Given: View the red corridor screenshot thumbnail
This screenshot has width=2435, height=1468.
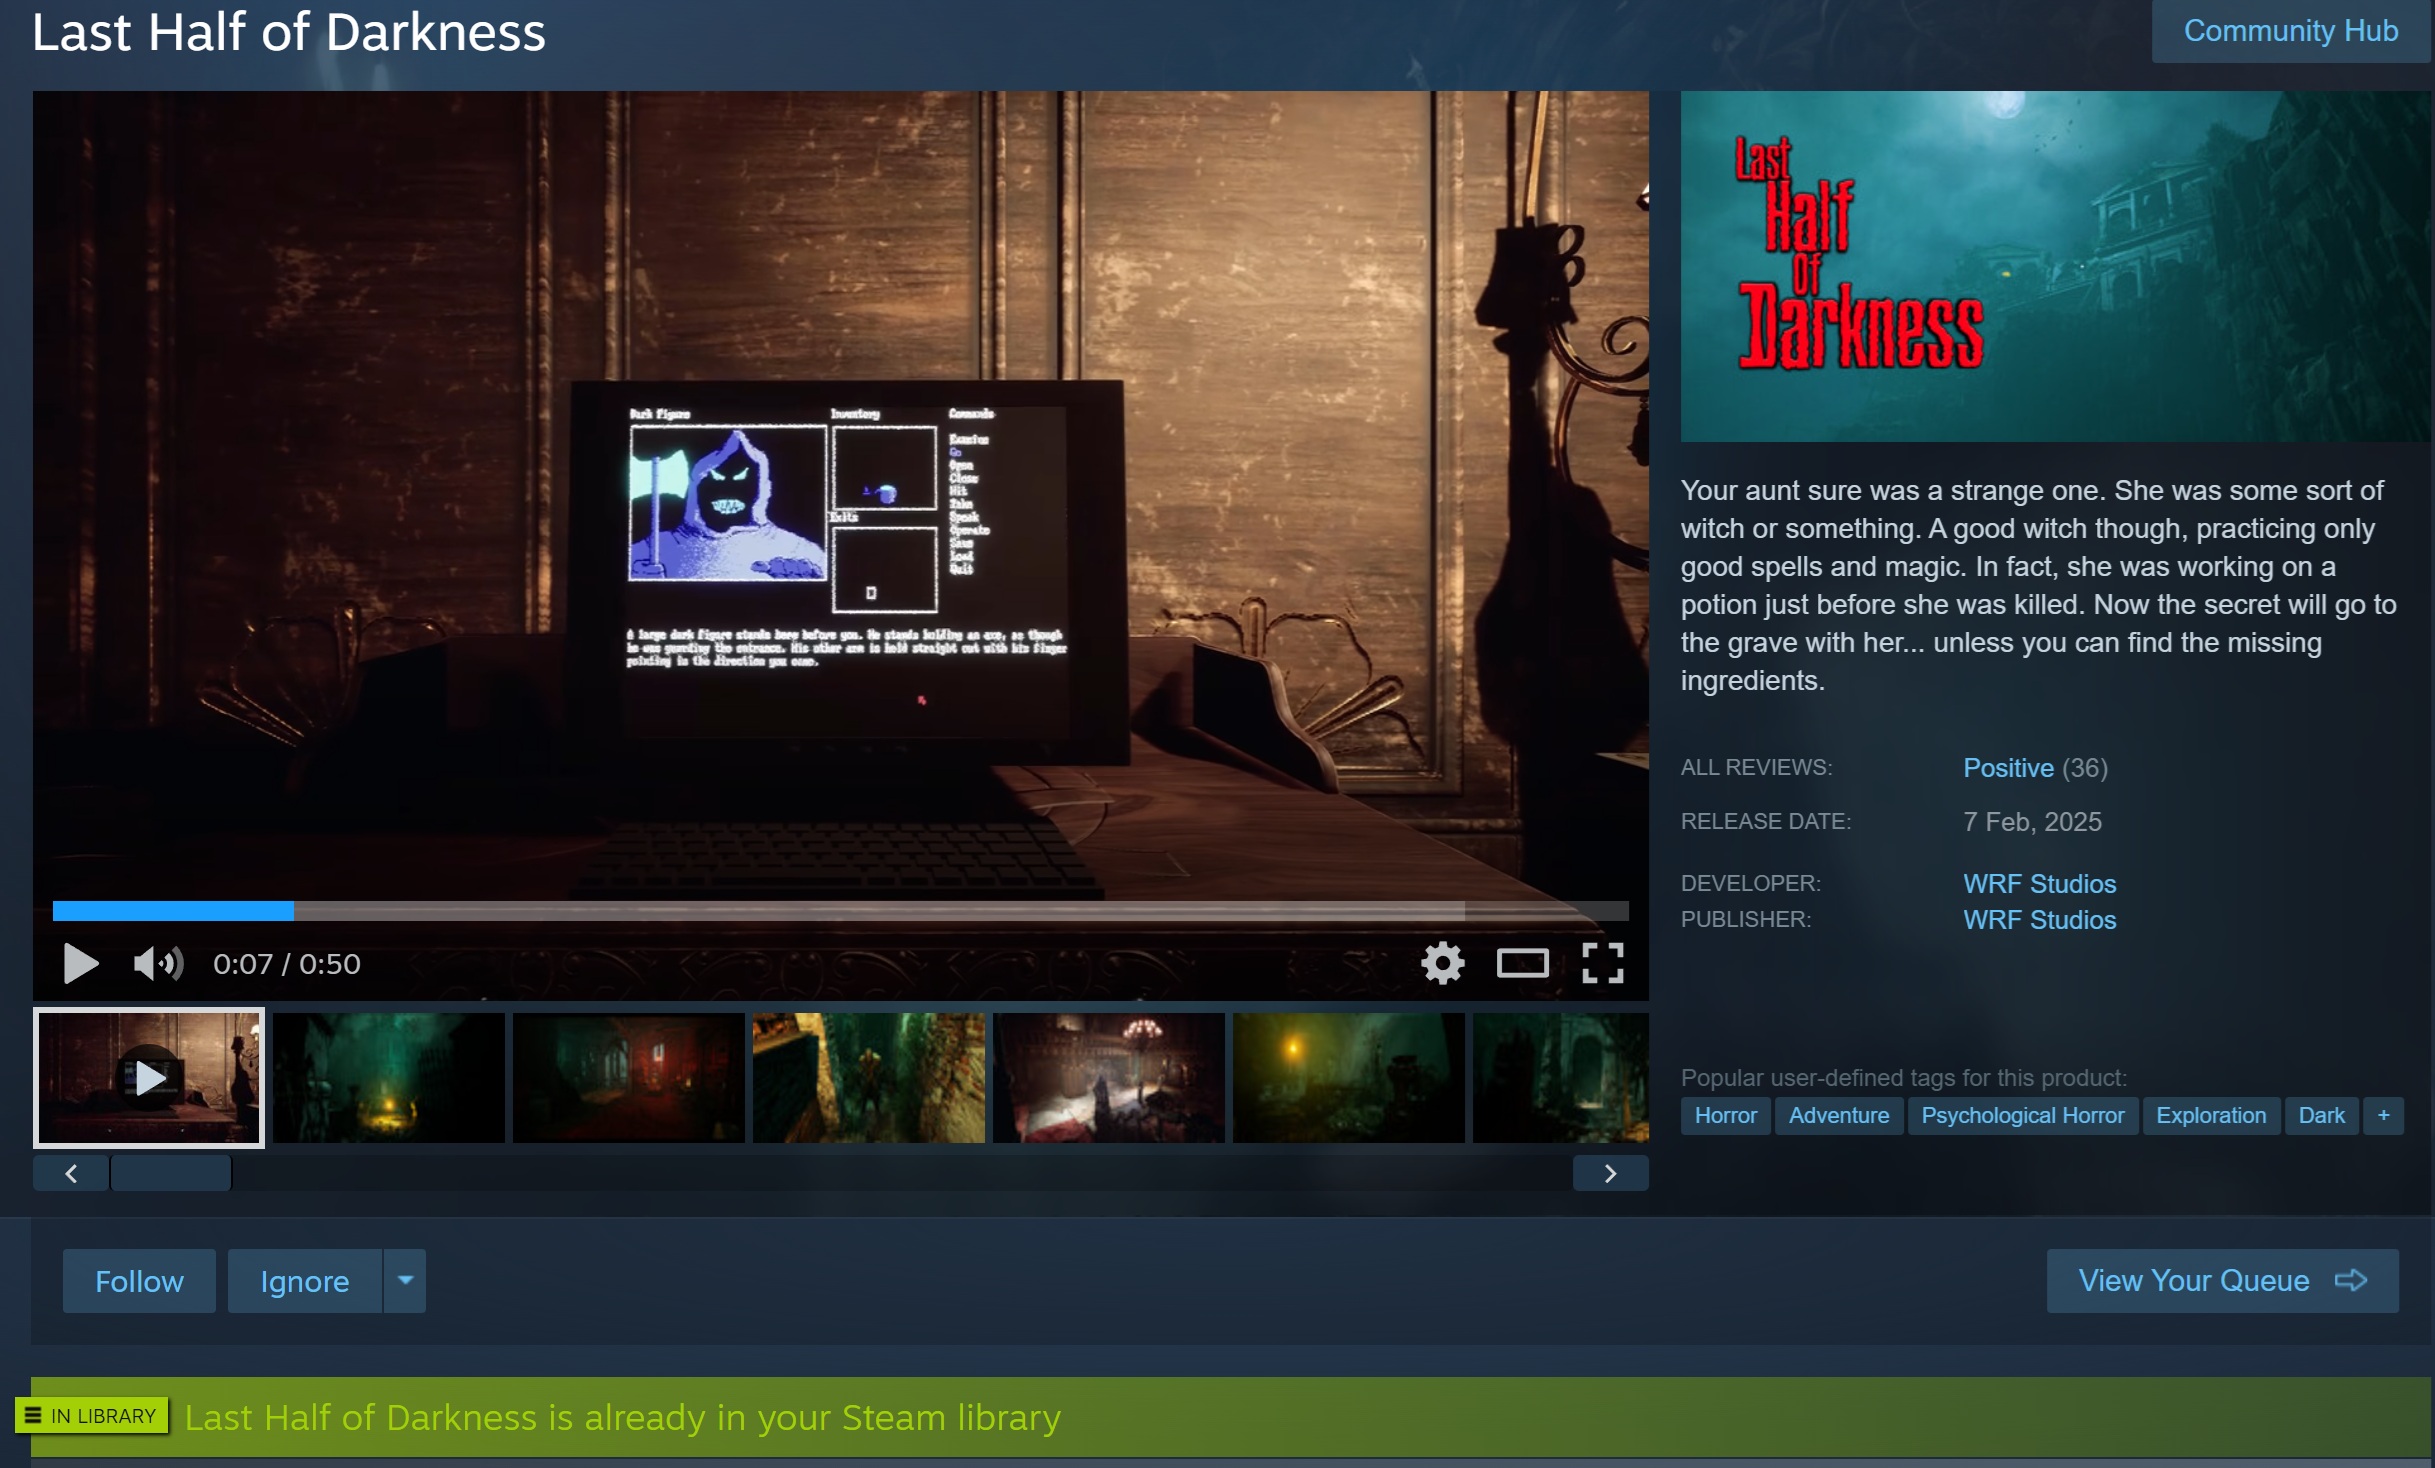Looking at the screenshot, I should [x=628, y=1077].
